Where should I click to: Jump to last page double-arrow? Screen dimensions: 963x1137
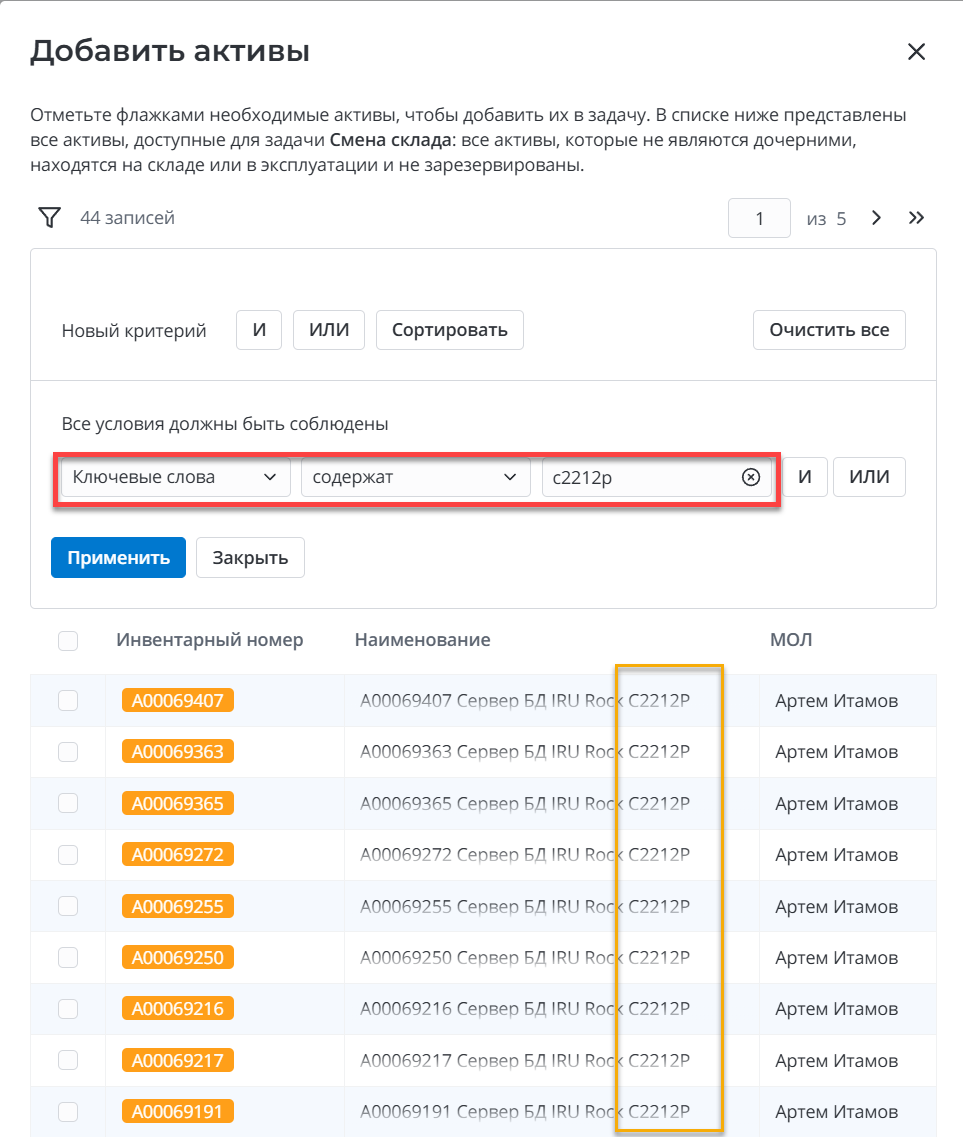coord(916,217)
